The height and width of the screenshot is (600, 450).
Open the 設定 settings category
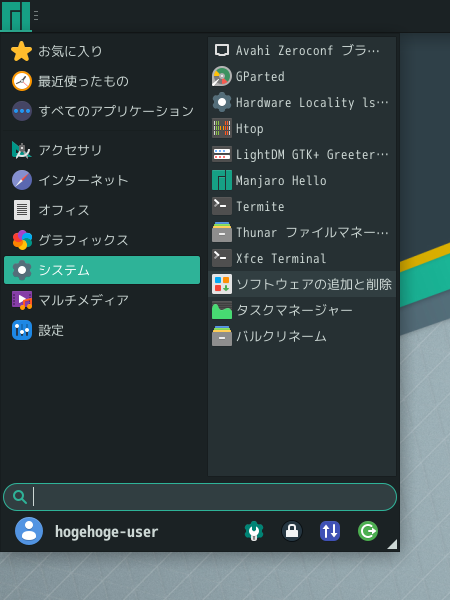[102, 330]
